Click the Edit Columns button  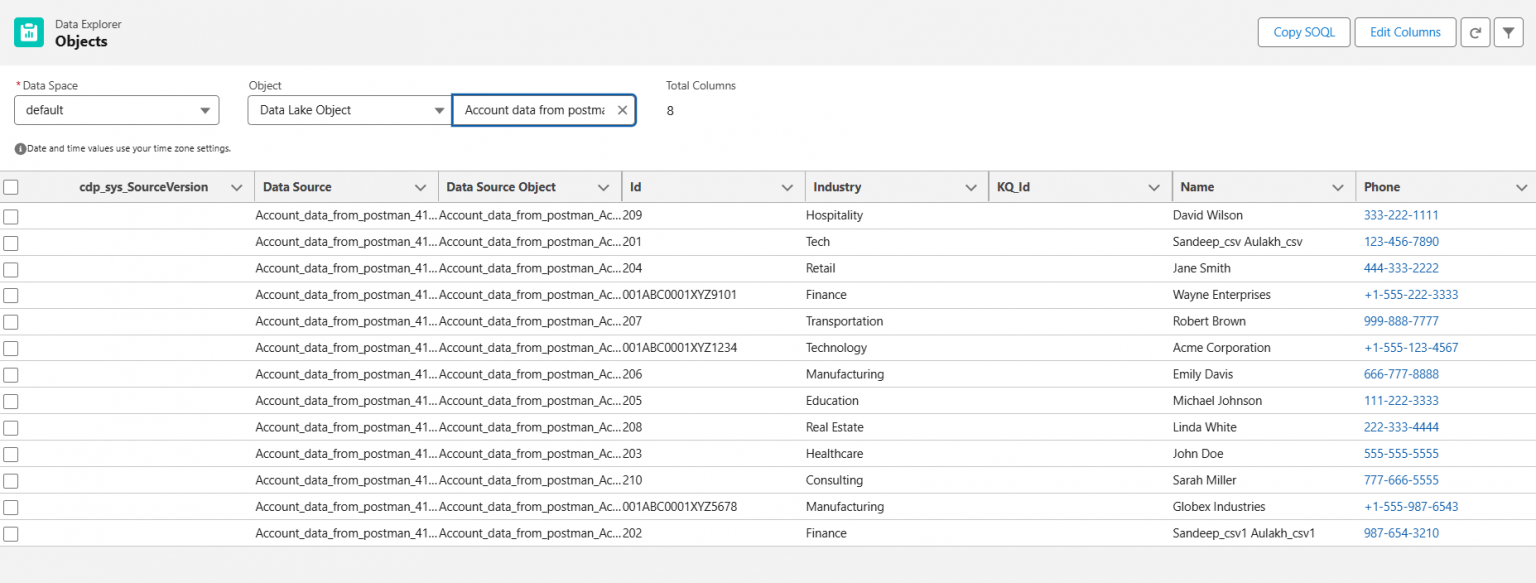click(x=1404, y=32)
